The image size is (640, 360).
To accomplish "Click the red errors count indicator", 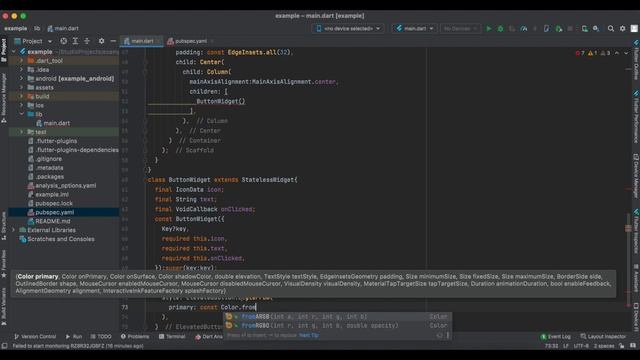I will point(580,53).
